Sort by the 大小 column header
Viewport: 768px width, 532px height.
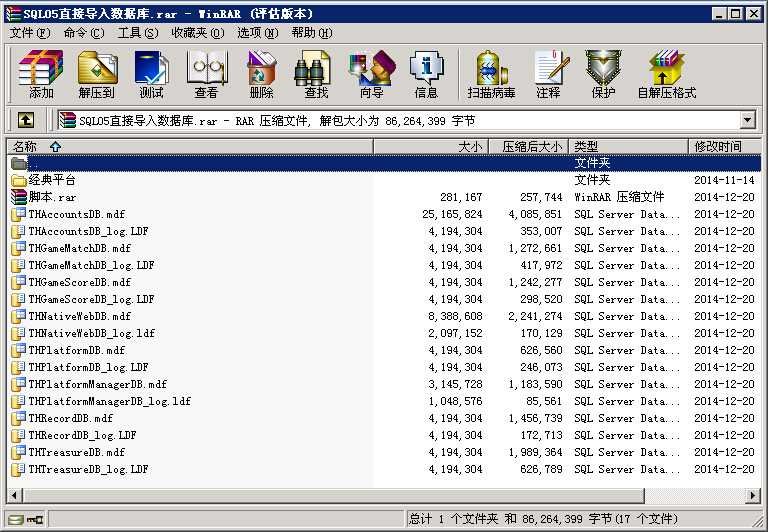tap(431, 146)
